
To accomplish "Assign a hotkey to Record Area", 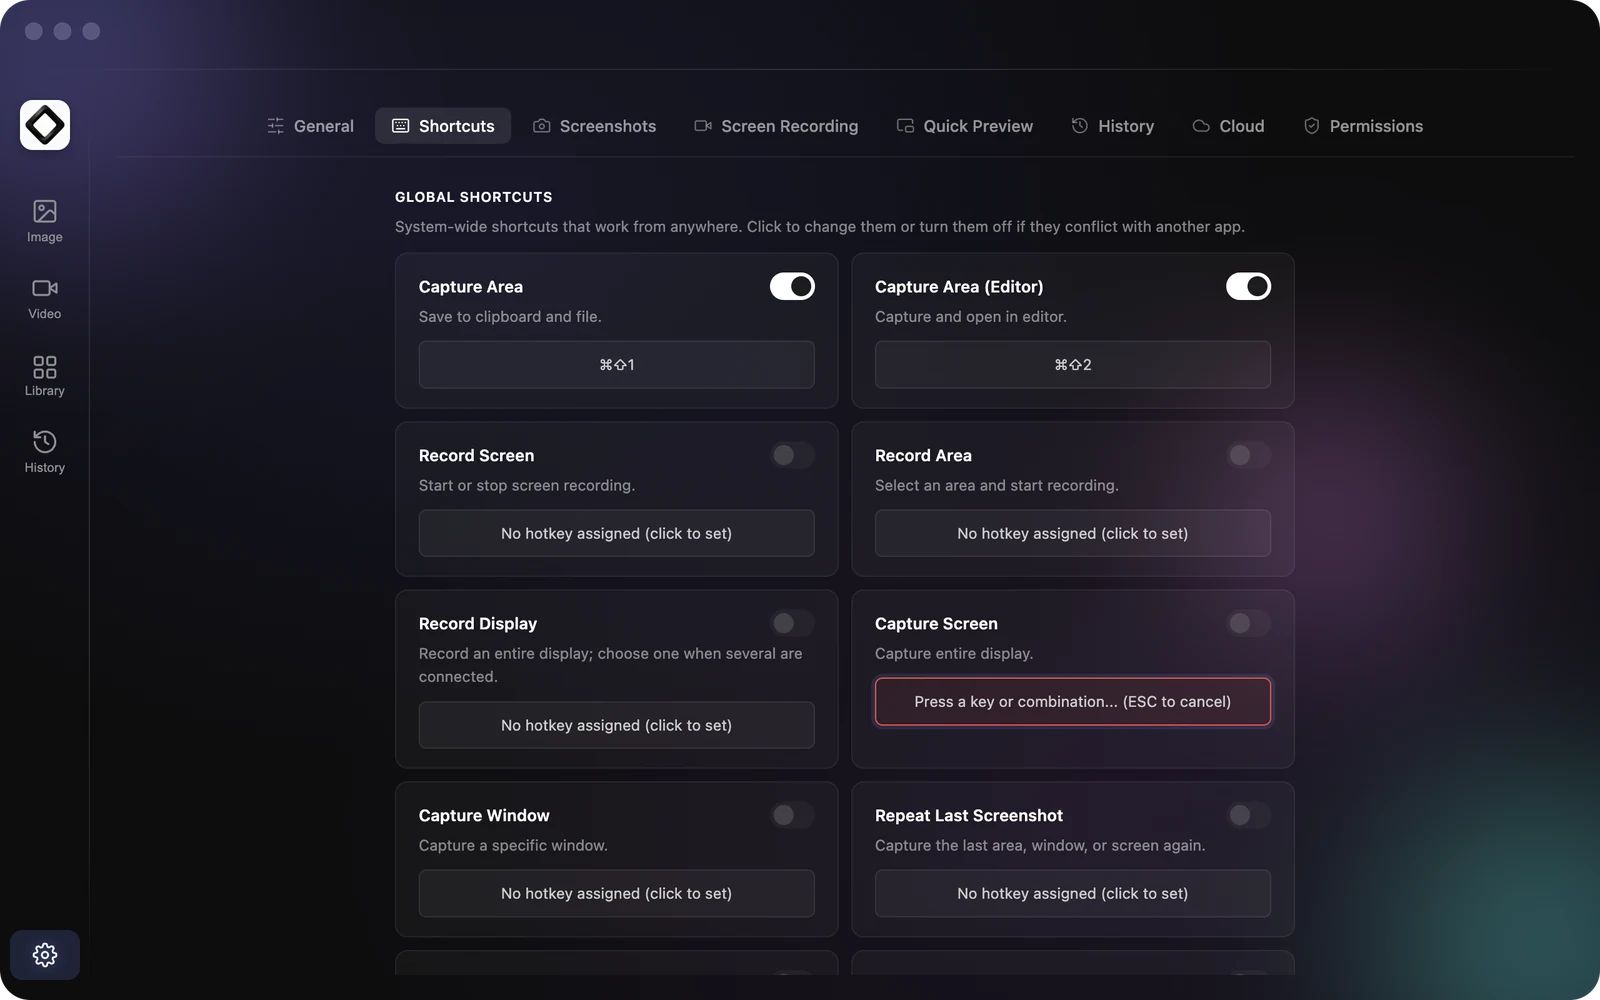I will click(1073, 533).
